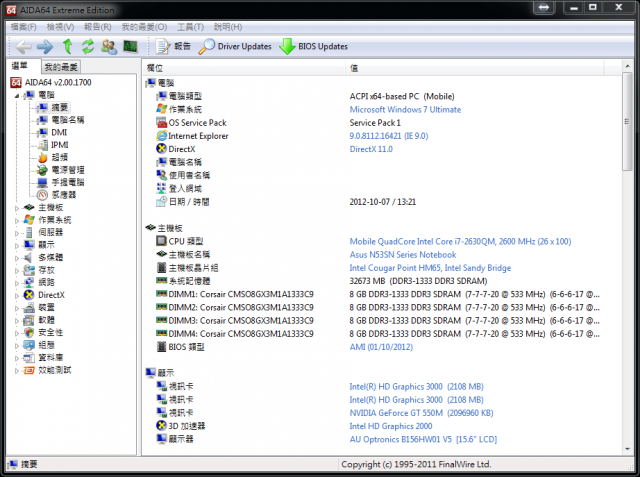Click the Back arrow toolbar icon
640x477 pixels.
click(x=22, y=47)
